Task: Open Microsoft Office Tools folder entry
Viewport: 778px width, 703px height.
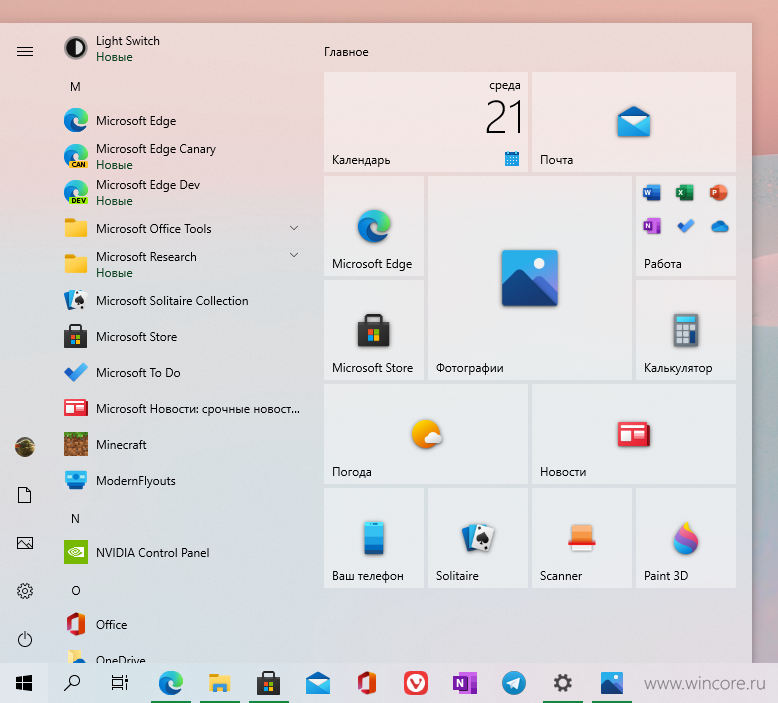Action: point(183,229)
